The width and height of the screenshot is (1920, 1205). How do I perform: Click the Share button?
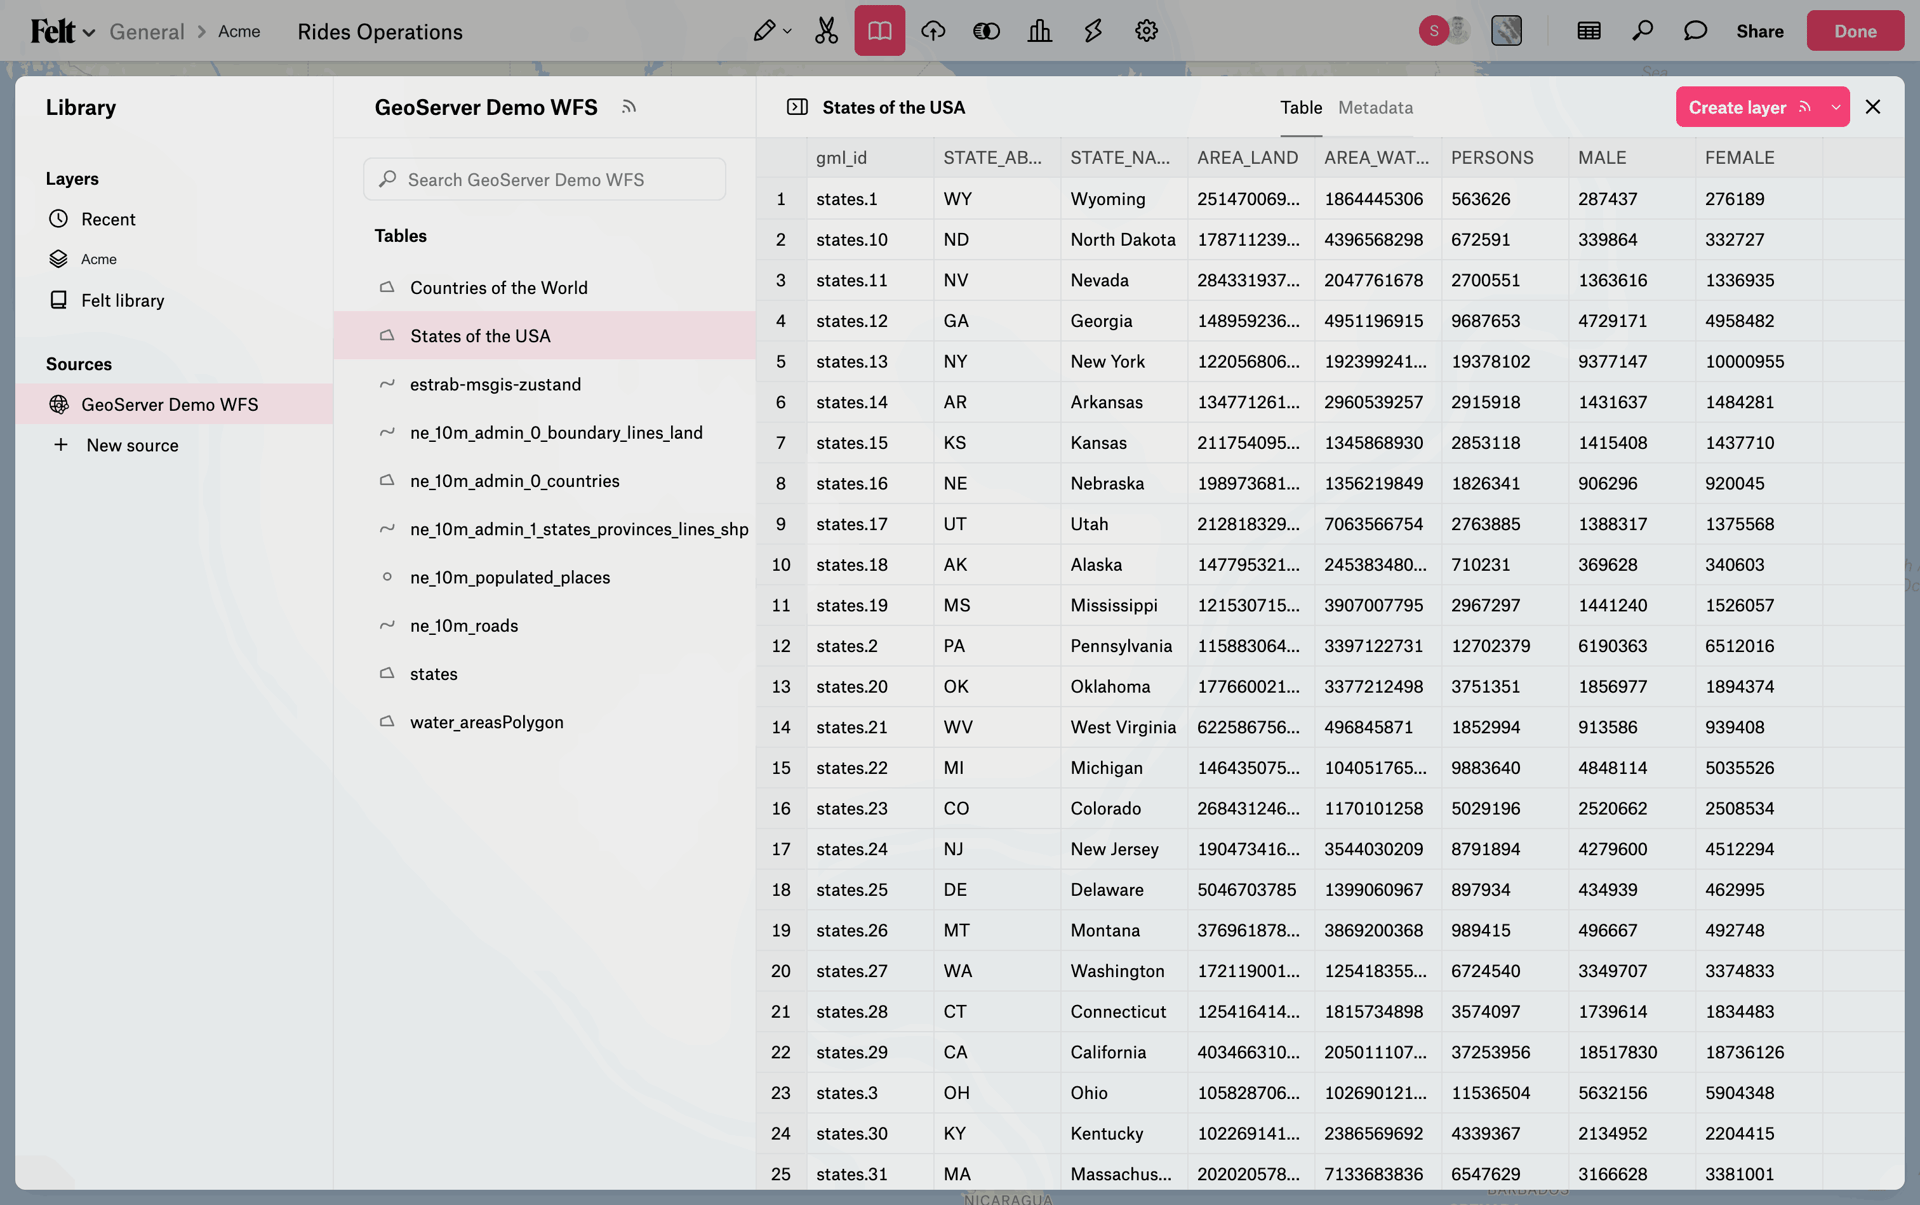(1760, 31)
